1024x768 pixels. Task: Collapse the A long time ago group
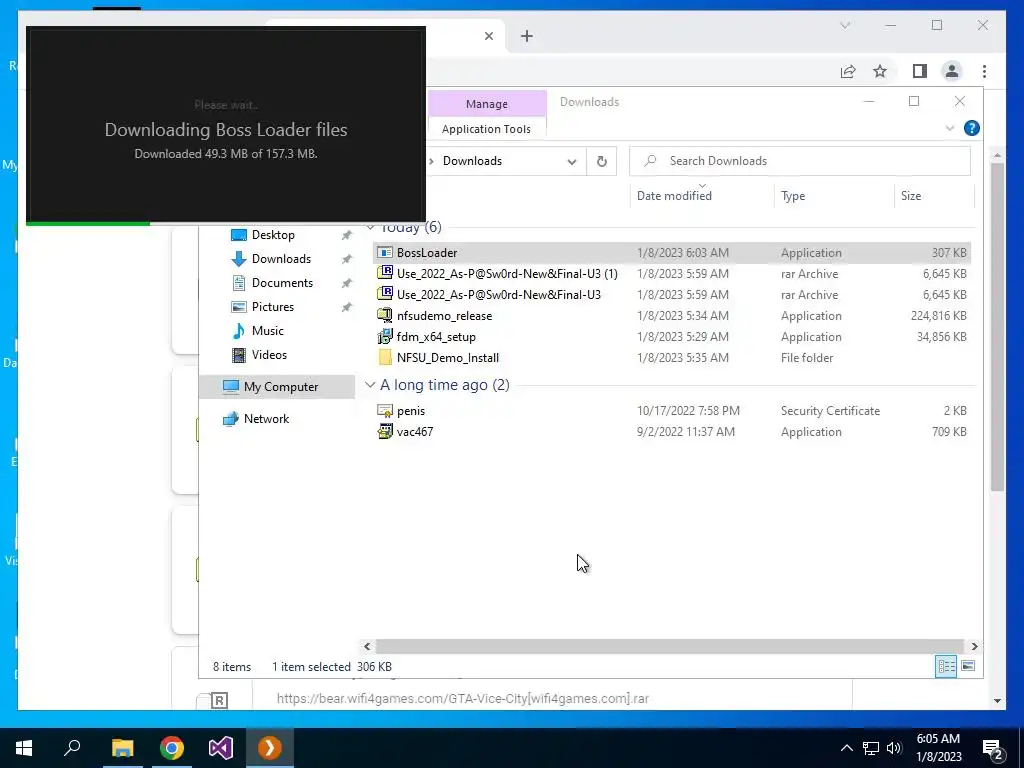[x=370, y=385]
